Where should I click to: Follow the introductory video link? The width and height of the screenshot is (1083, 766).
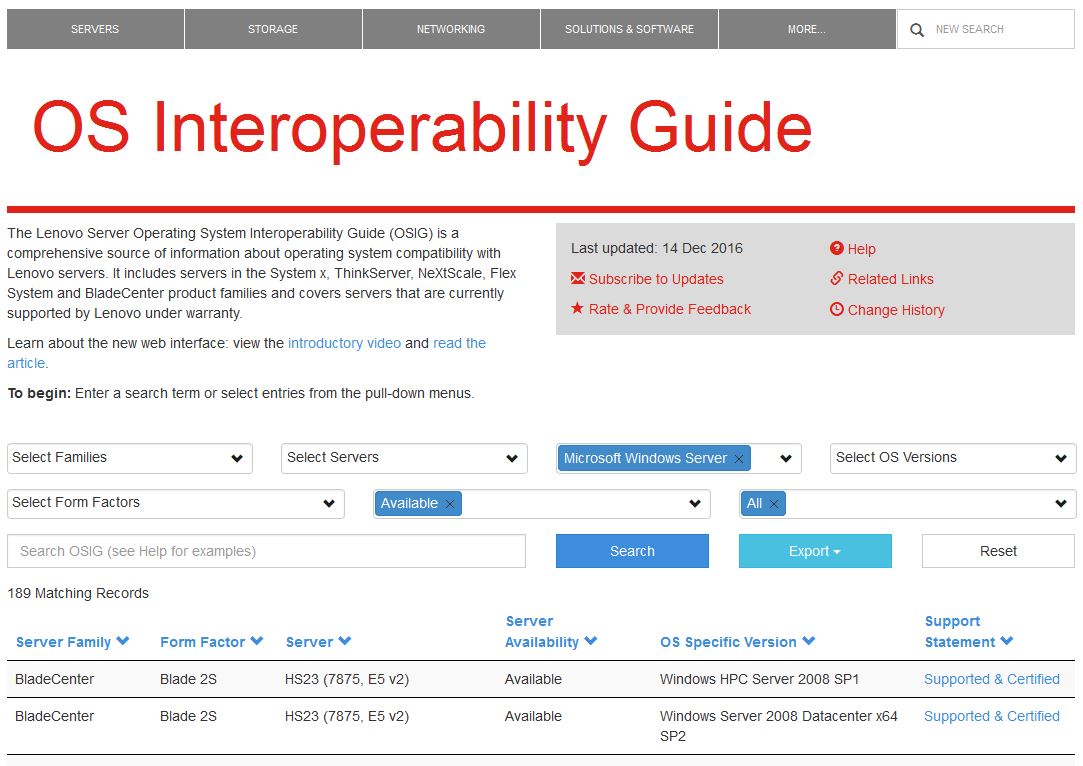pos(344,343)
